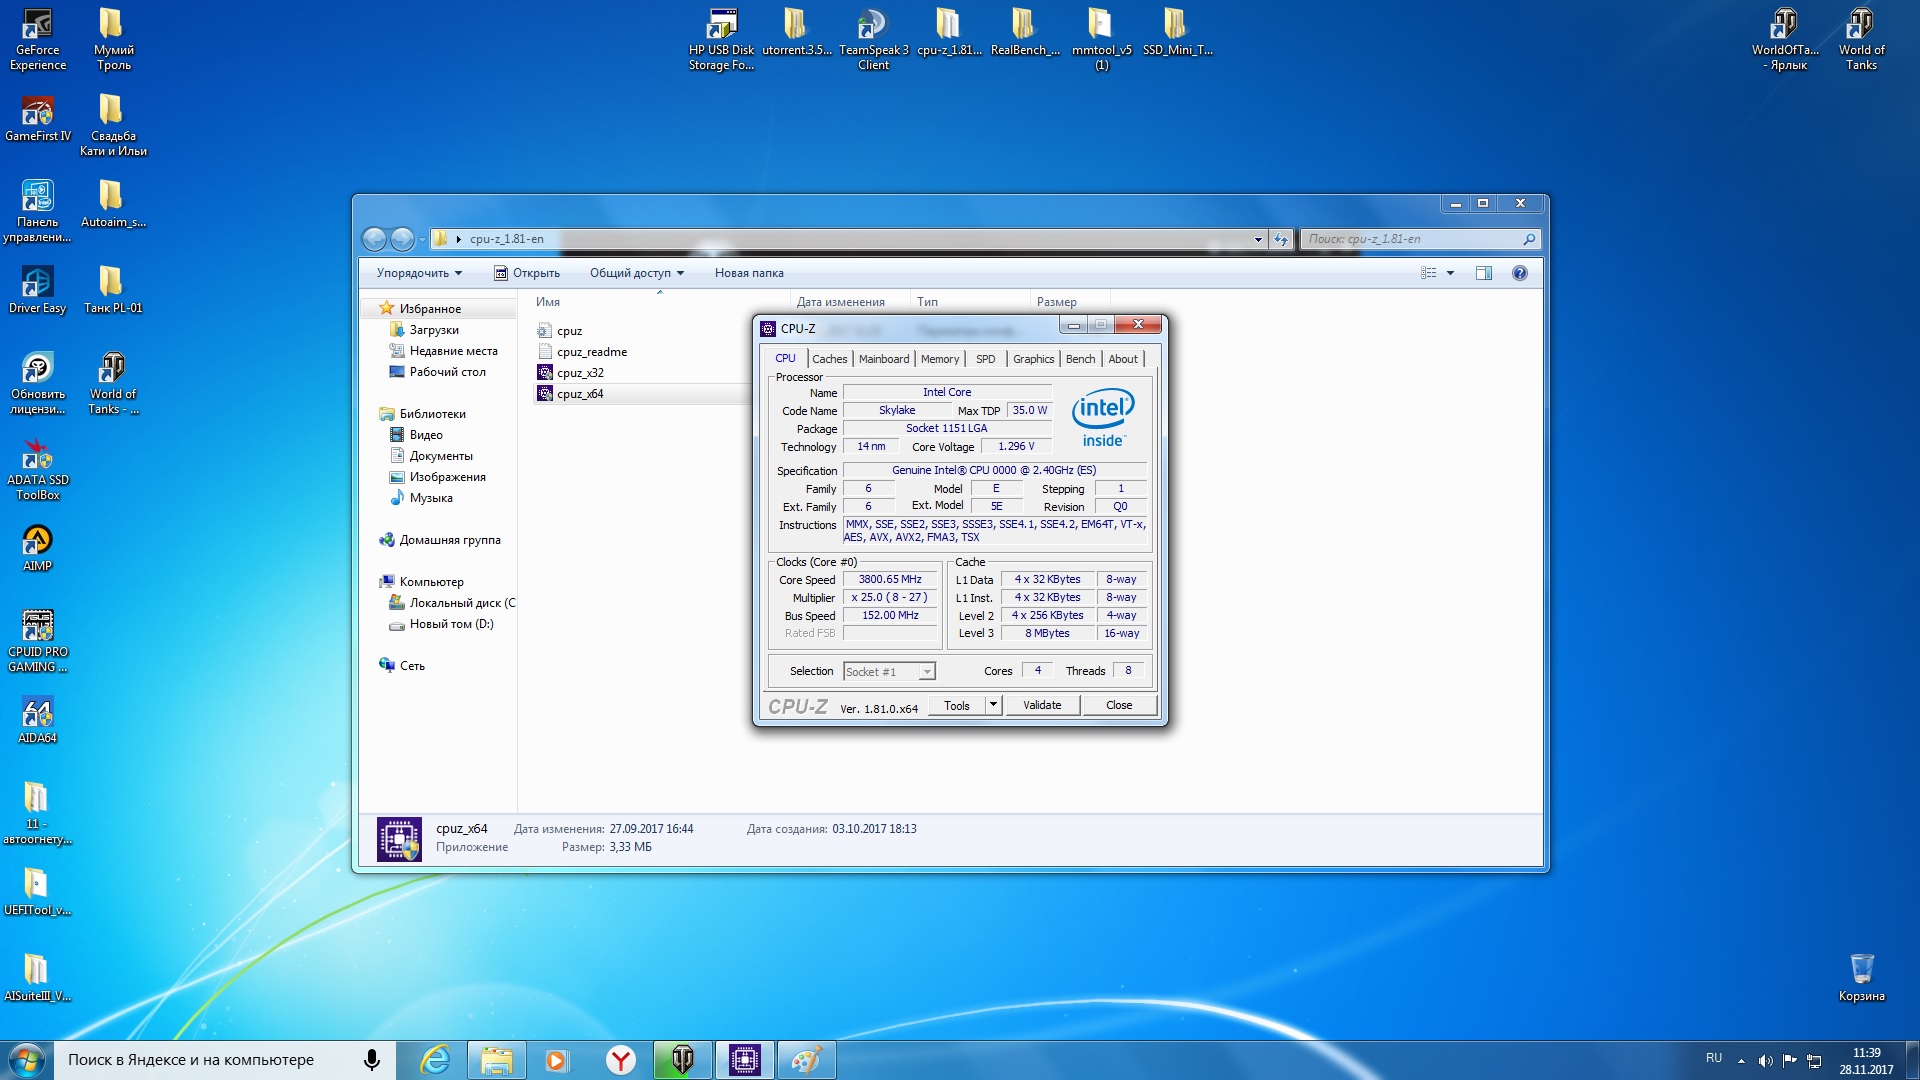
Task: Open the Упорядочить dropdown menu
Action: click(419, 273)
